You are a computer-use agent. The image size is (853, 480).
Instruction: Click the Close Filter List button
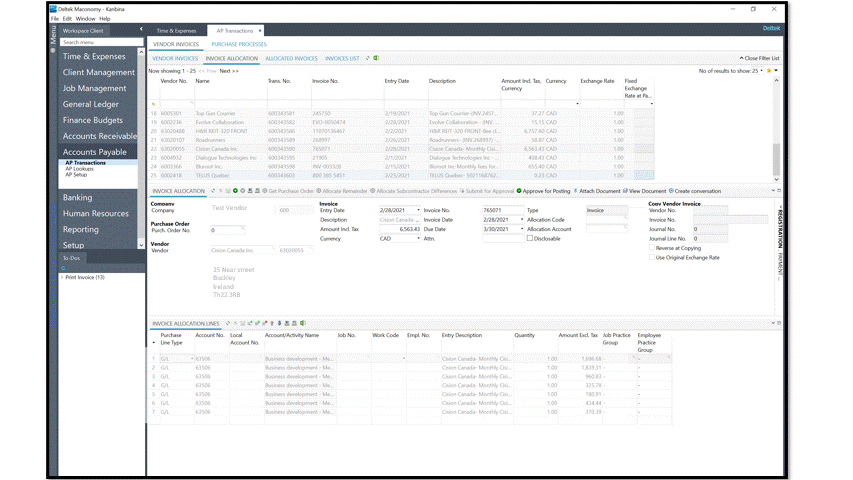pos(759,58)
